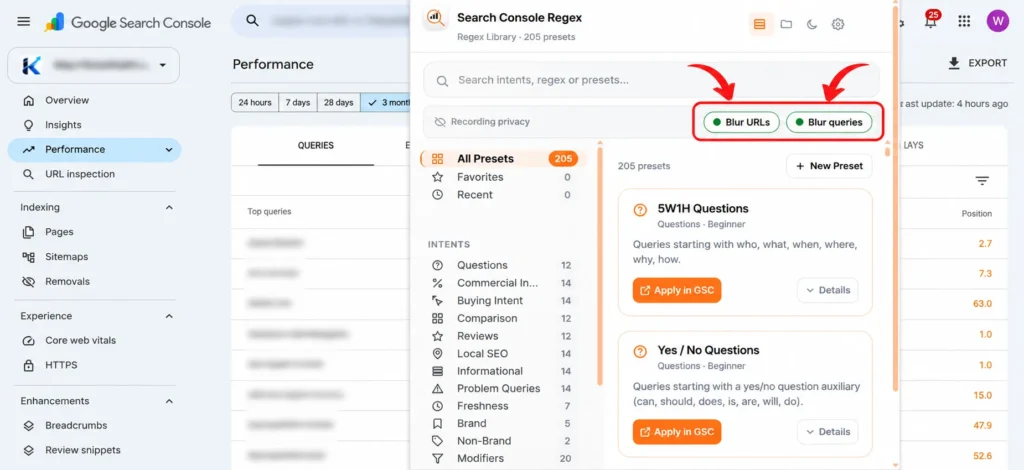Expand Details for Yes / No Questions preset

tap(827, 432)
